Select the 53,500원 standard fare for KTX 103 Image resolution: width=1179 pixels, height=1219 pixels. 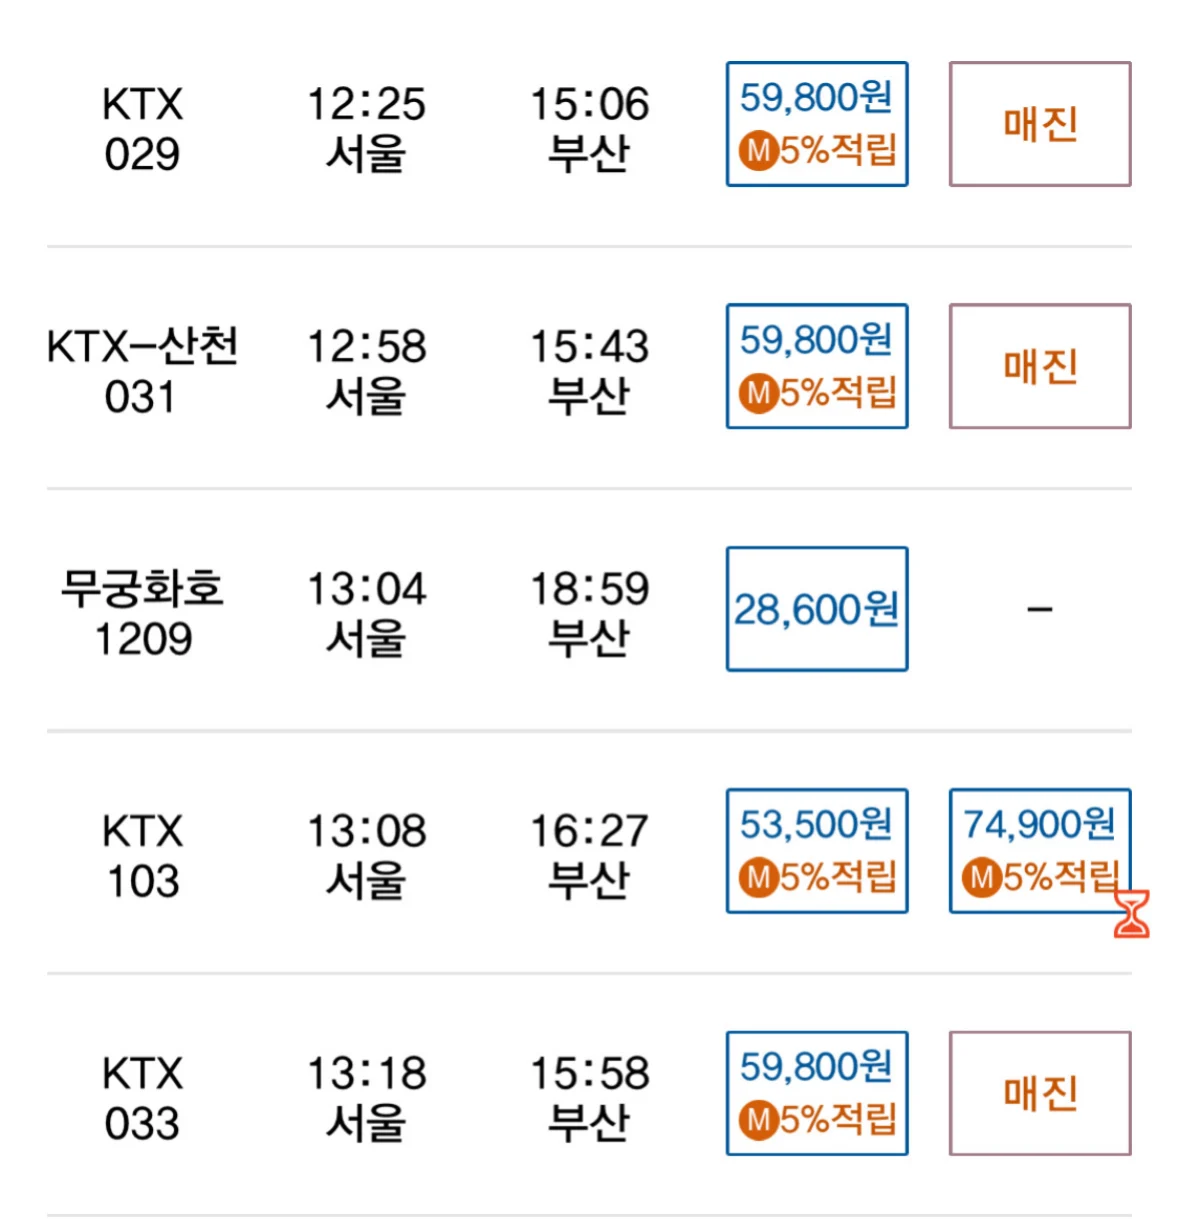point(817,850)
